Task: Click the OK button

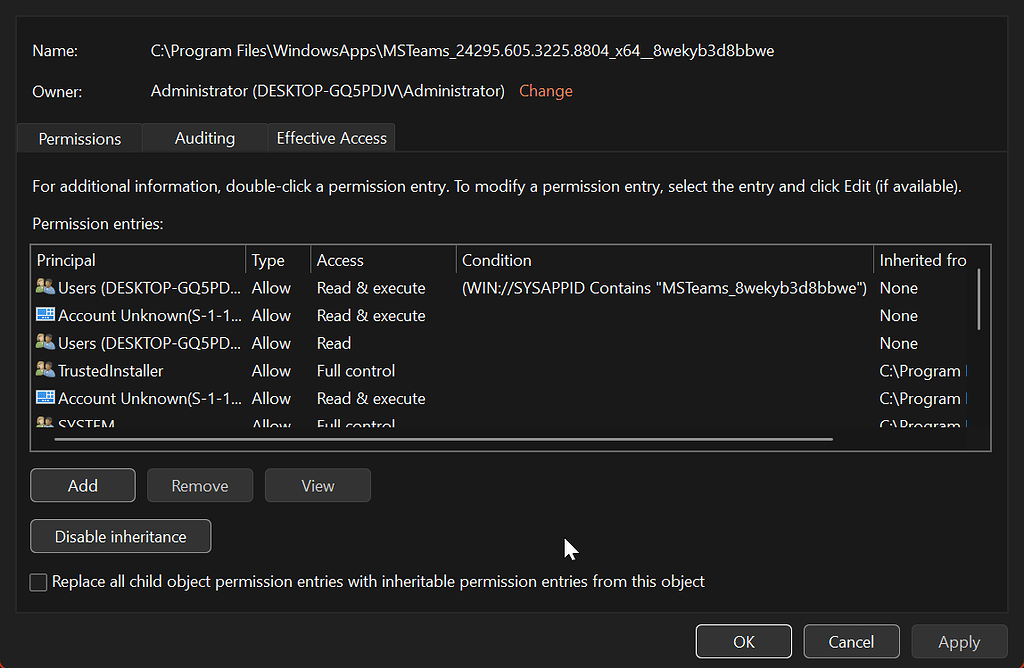Action: point(743,641)
